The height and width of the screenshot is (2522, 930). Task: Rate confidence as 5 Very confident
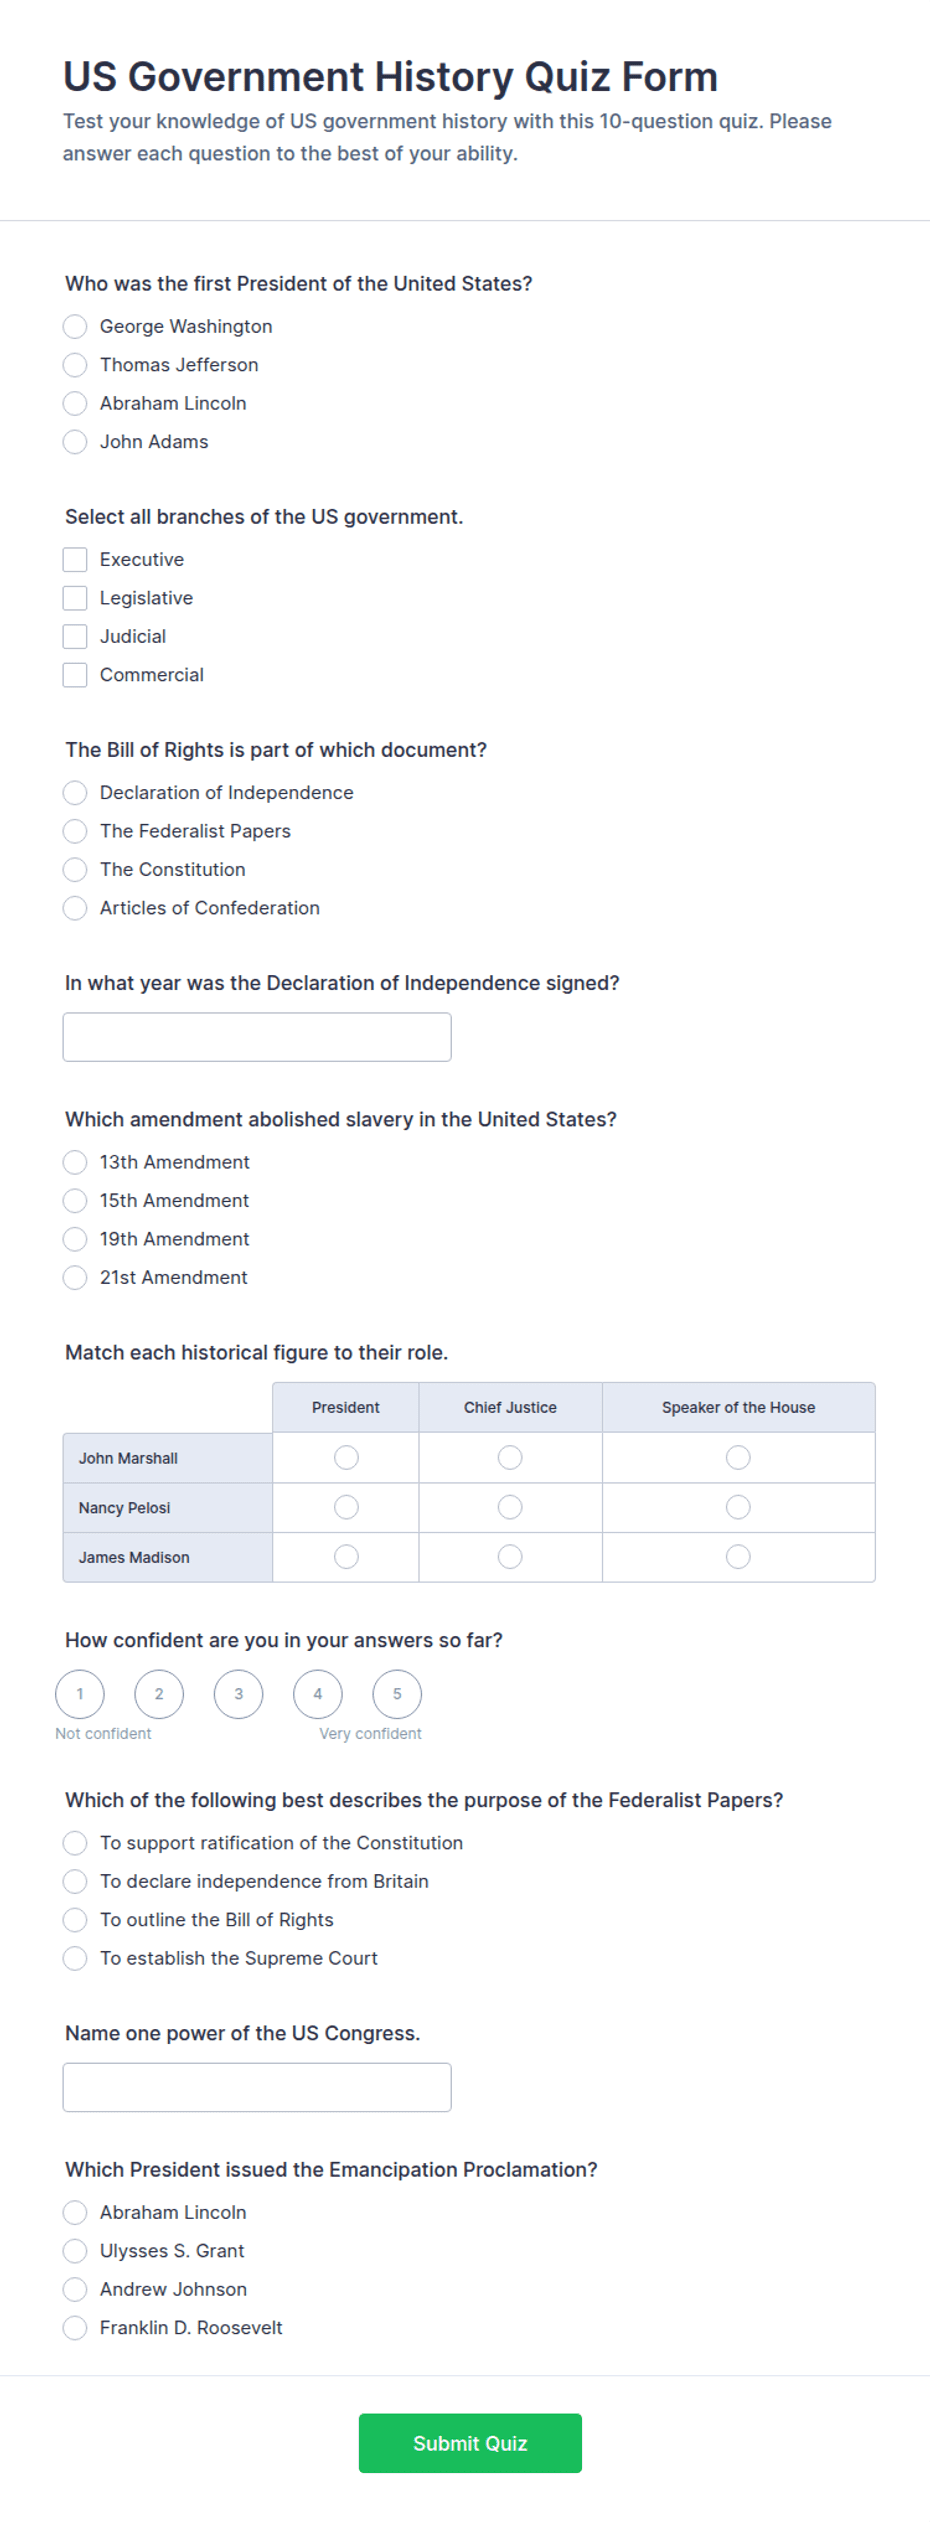(x=397, y=1694)
